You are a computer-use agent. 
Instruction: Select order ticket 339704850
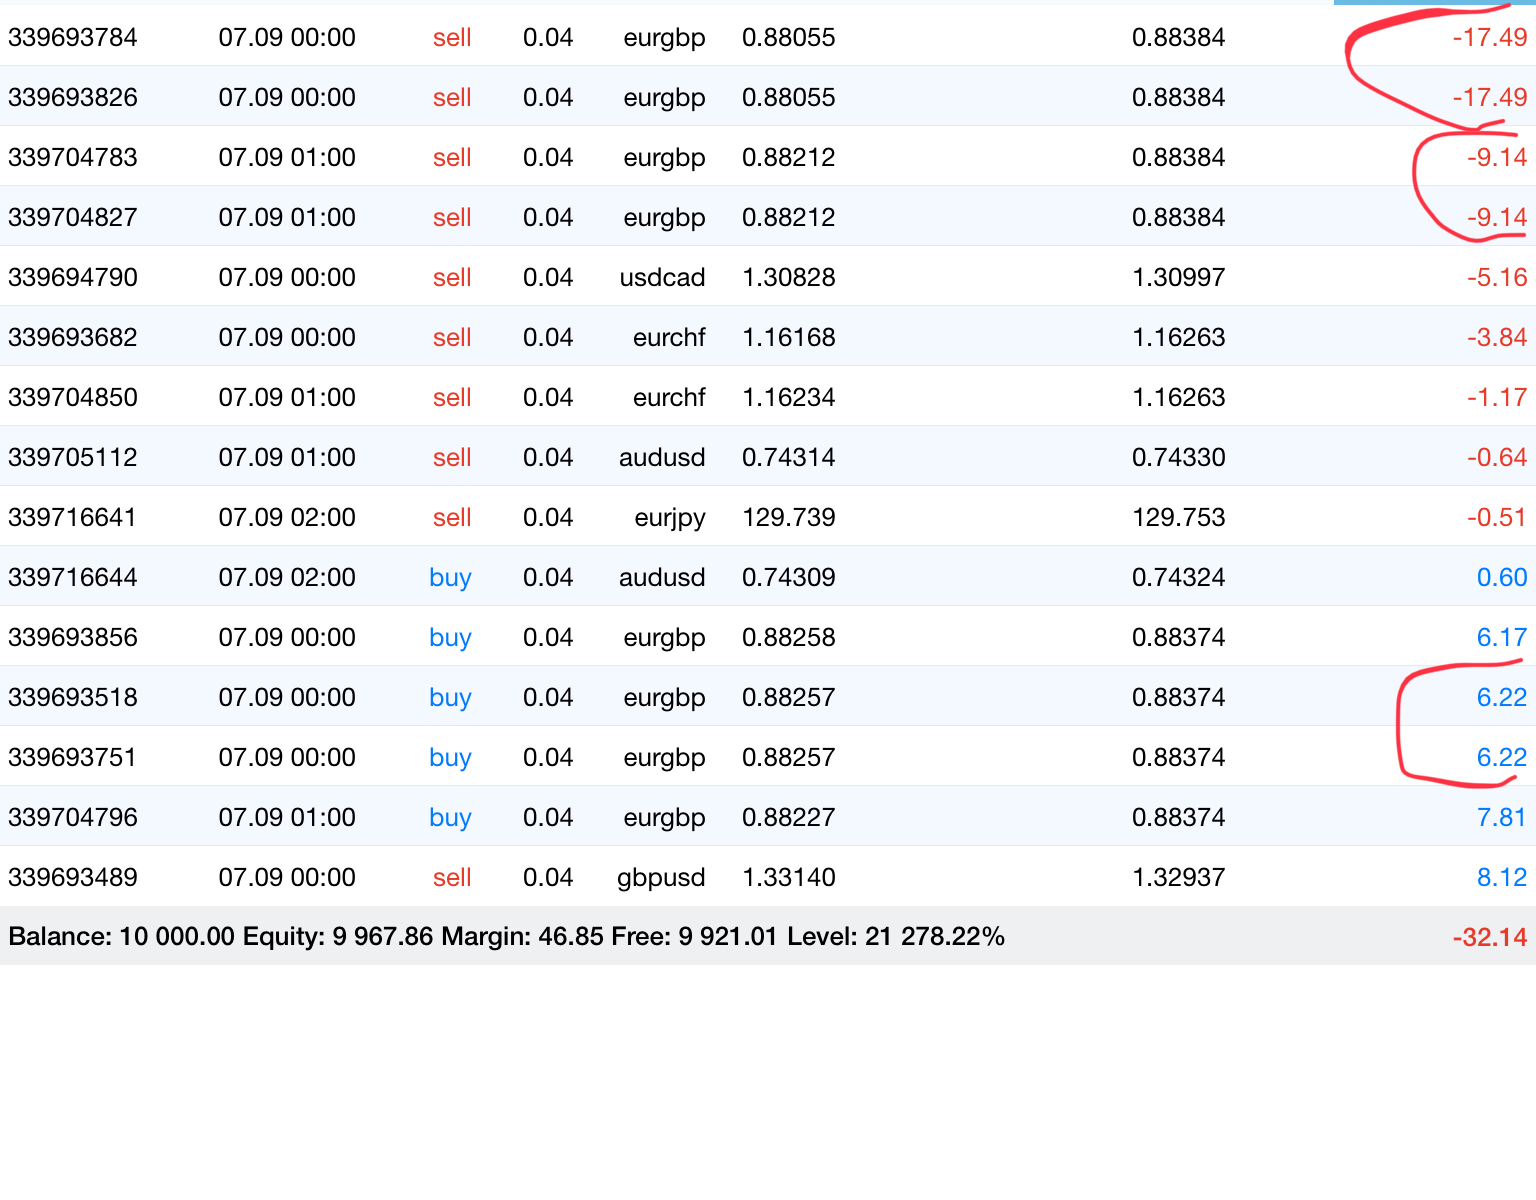73,398
